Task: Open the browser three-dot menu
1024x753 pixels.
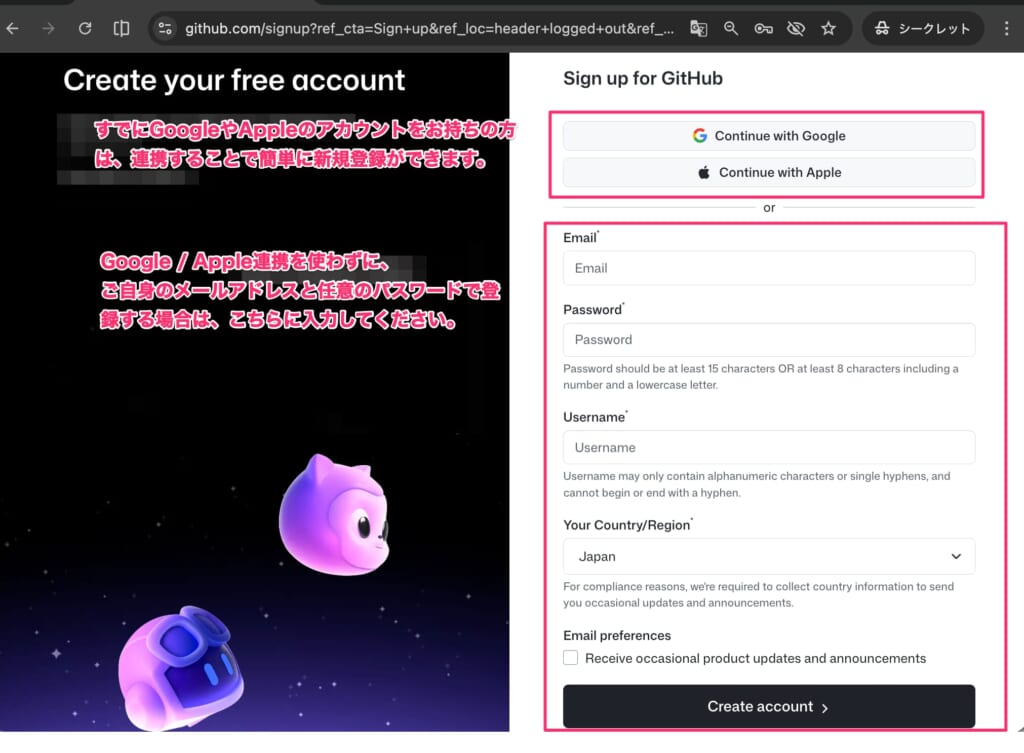Action: pos(1006,28)
